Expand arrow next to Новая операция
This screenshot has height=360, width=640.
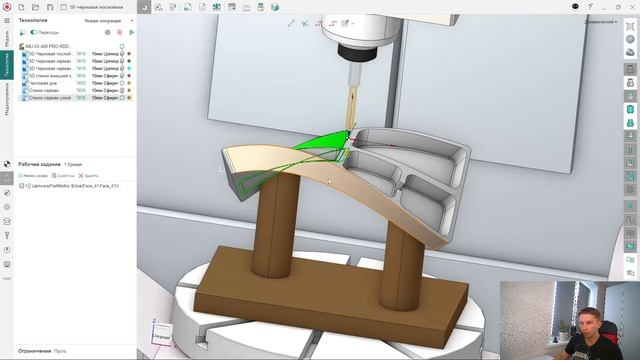pyautogui.click(x=131, y=20)
